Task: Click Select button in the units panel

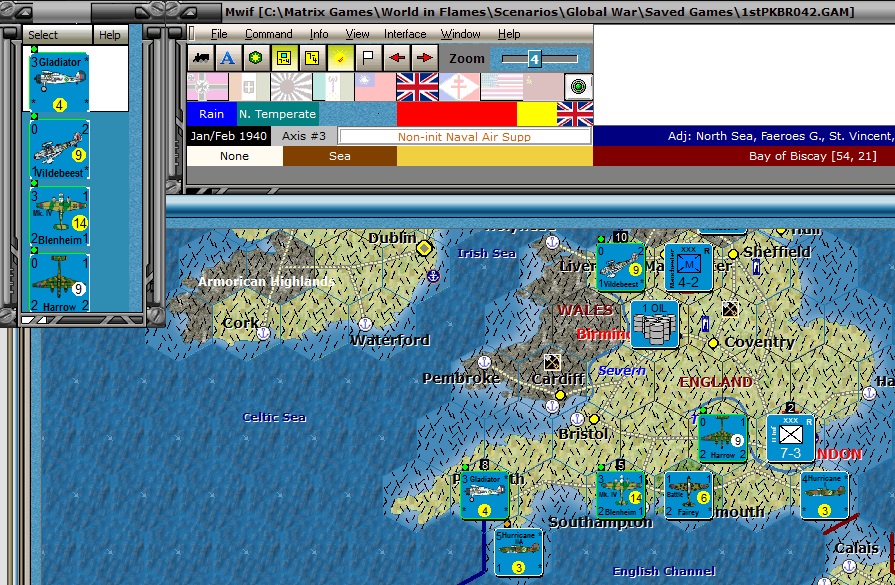Action: pos(43,35)
